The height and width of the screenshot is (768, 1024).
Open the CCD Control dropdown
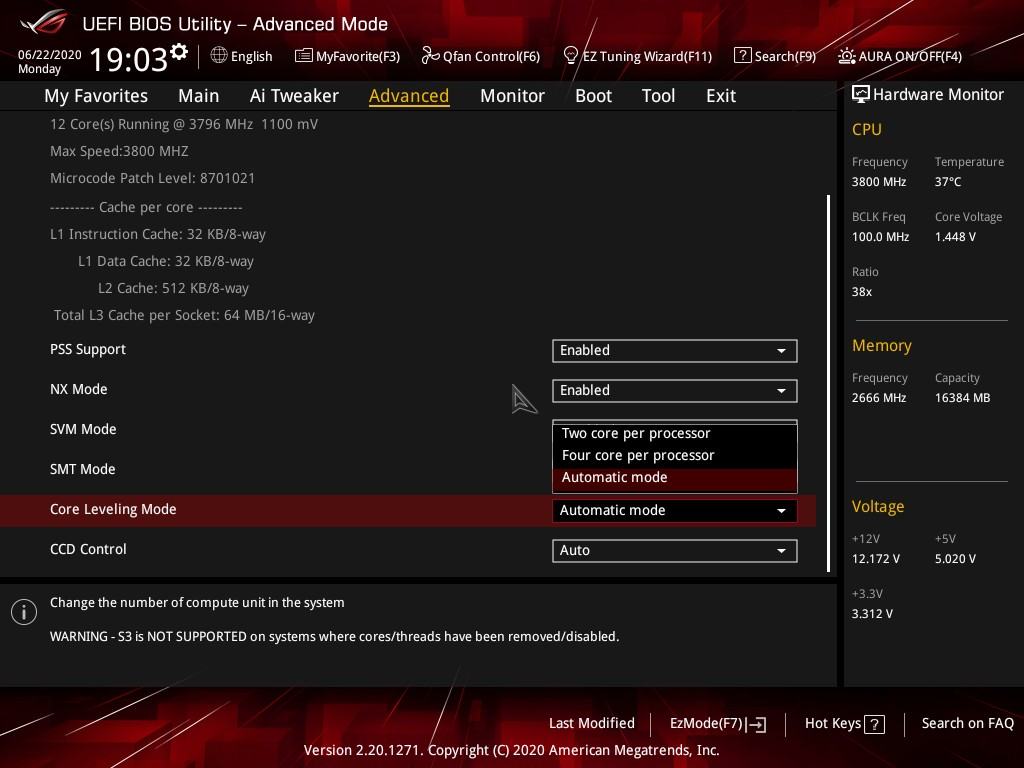pyautogui.click(x=675, y=551)
